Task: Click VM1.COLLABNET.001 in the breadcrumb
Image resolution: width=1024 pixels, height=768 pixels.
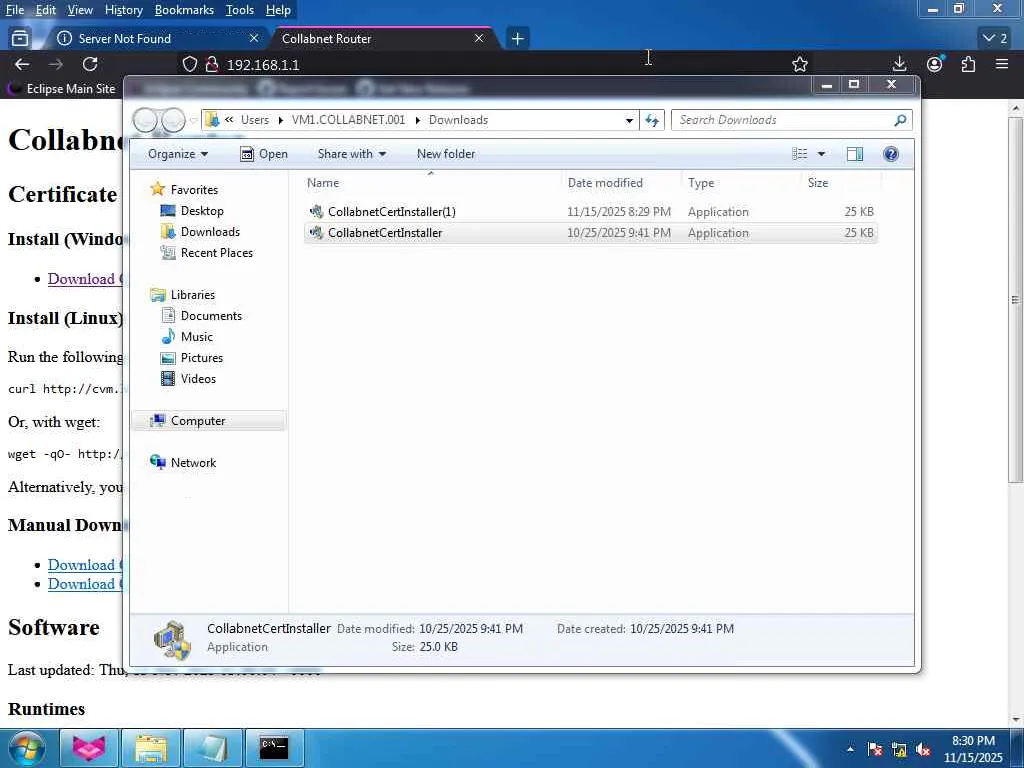Action: (348, 120)
